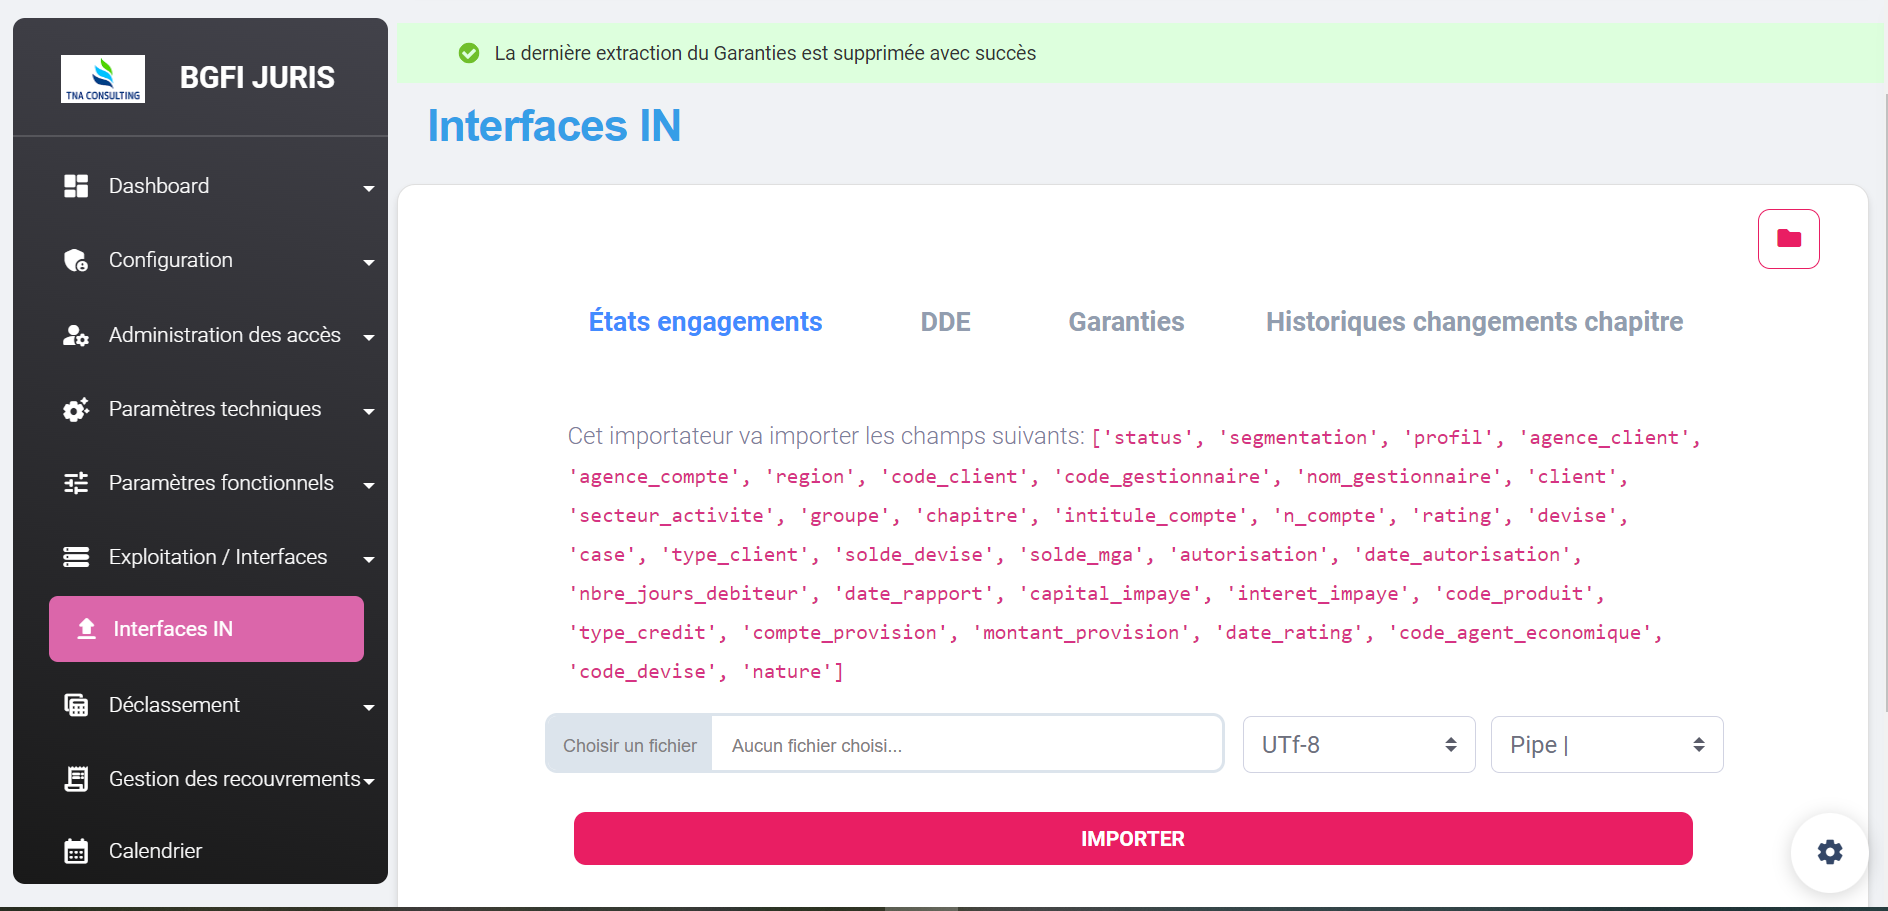1888x911 pixels.
Task: Click the Paramètres fonctionnels sliders icon
Action: [76, 483]
